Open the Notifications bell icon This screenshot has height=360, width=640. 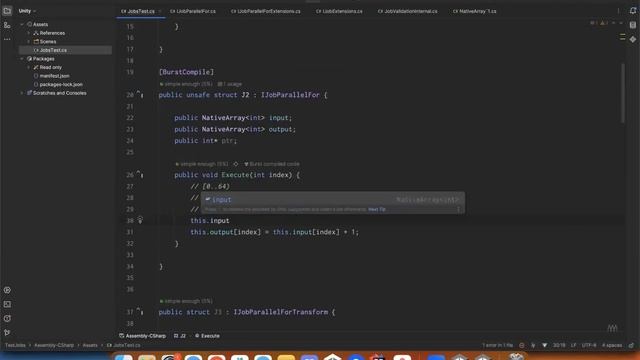click(x=633, y=11)
